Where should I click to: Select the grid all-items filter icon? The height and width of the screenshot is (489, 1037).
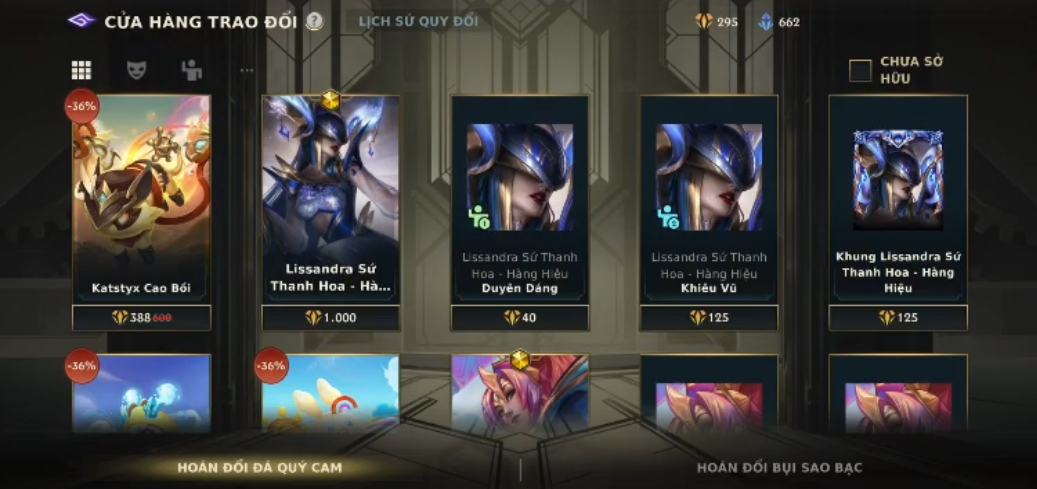tap(81, 70)
